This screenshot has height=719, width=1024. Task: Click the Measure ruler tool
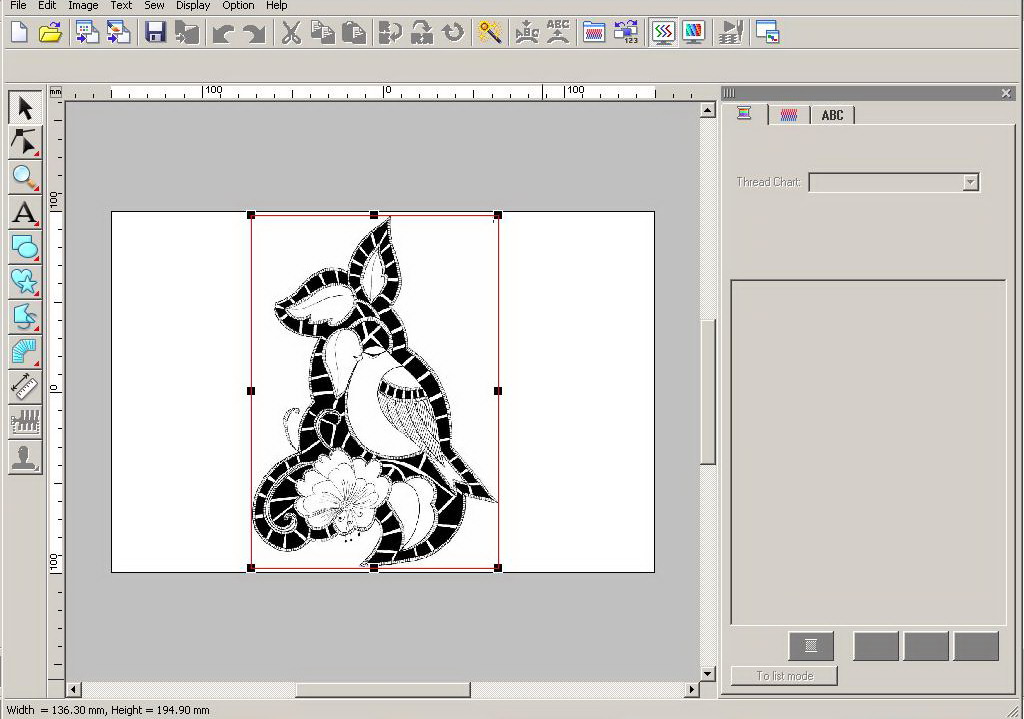pyautogui.click(x=25, y=387)
